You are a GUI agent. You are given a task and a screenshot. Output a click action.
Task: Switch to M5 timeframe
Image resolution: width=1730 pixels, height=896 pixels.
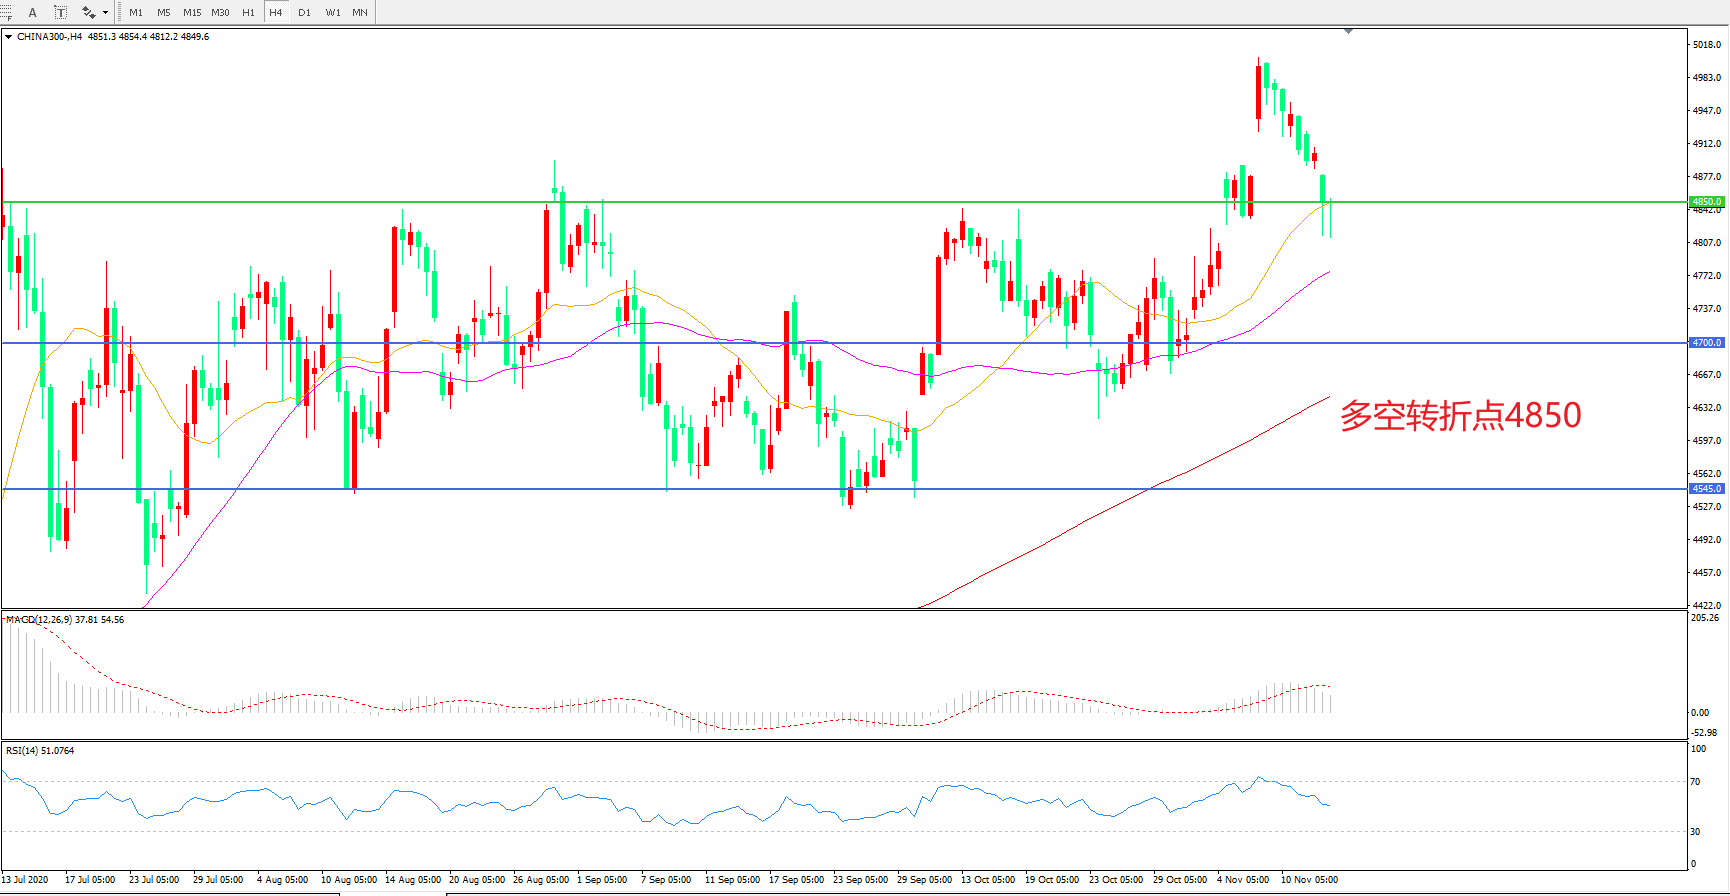(164, 13)
